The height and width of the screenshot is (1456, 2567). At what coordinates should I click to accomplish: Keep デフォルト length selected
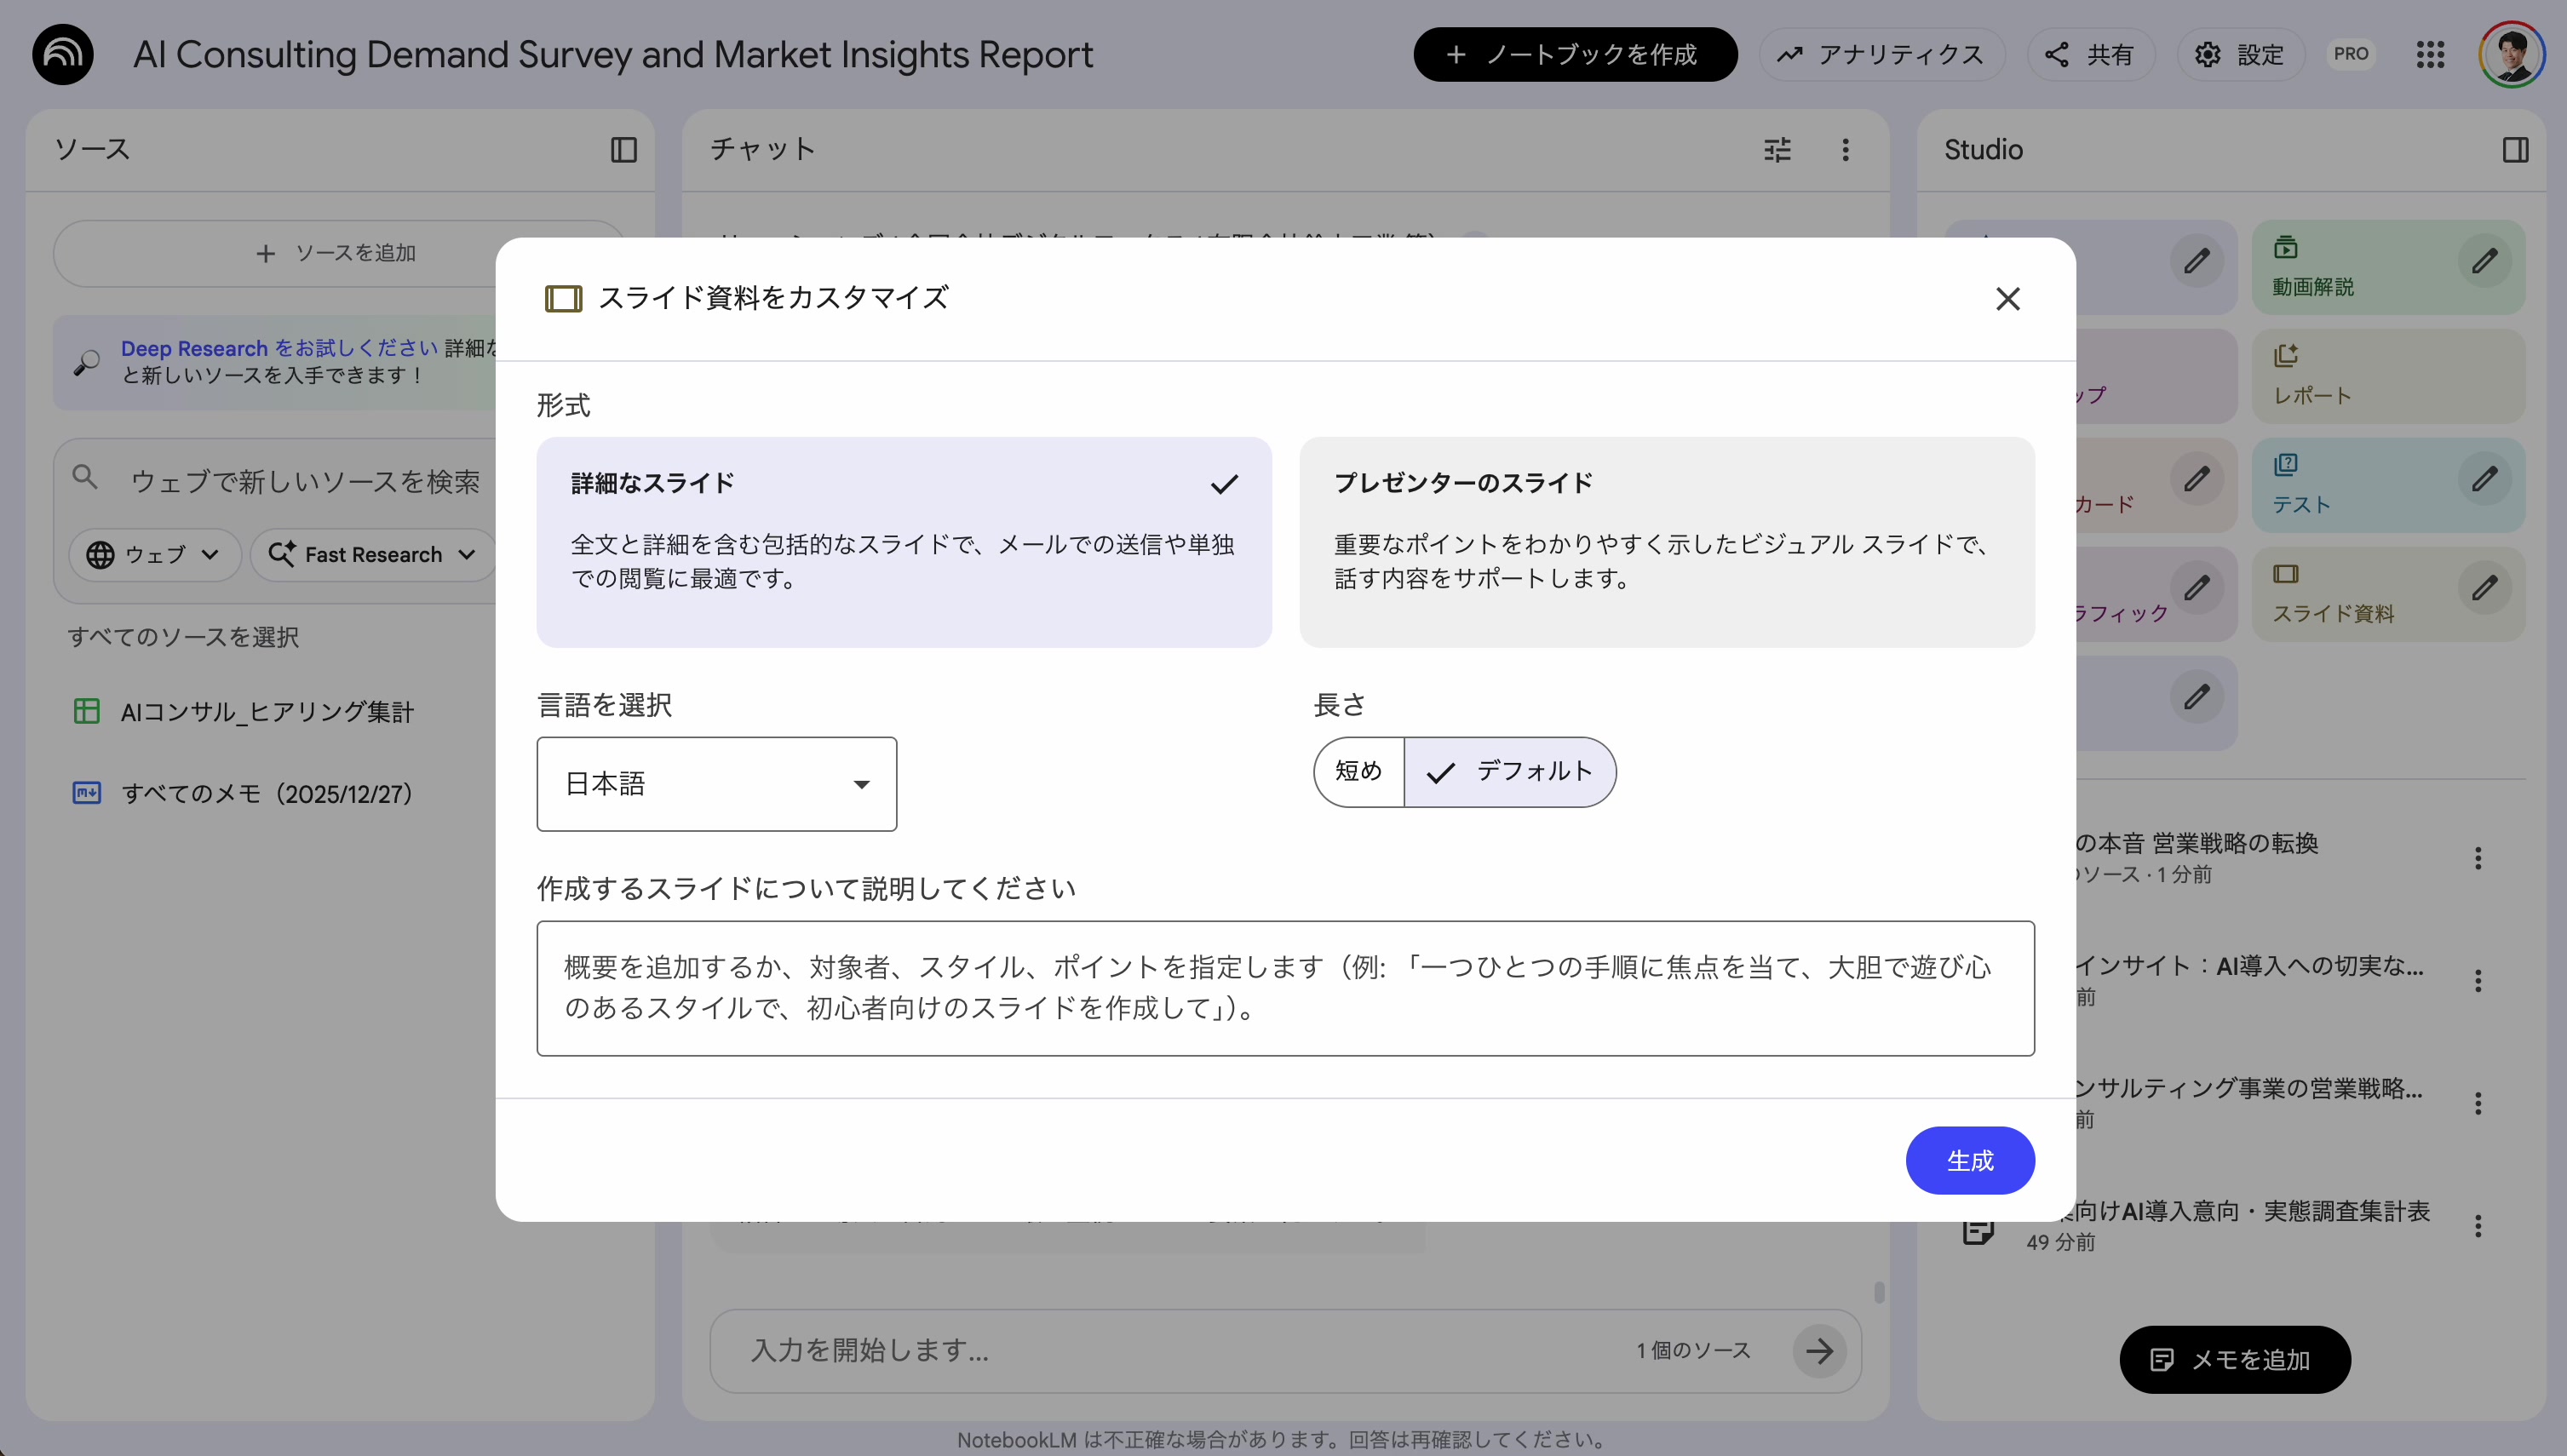tap(1510, 771)
